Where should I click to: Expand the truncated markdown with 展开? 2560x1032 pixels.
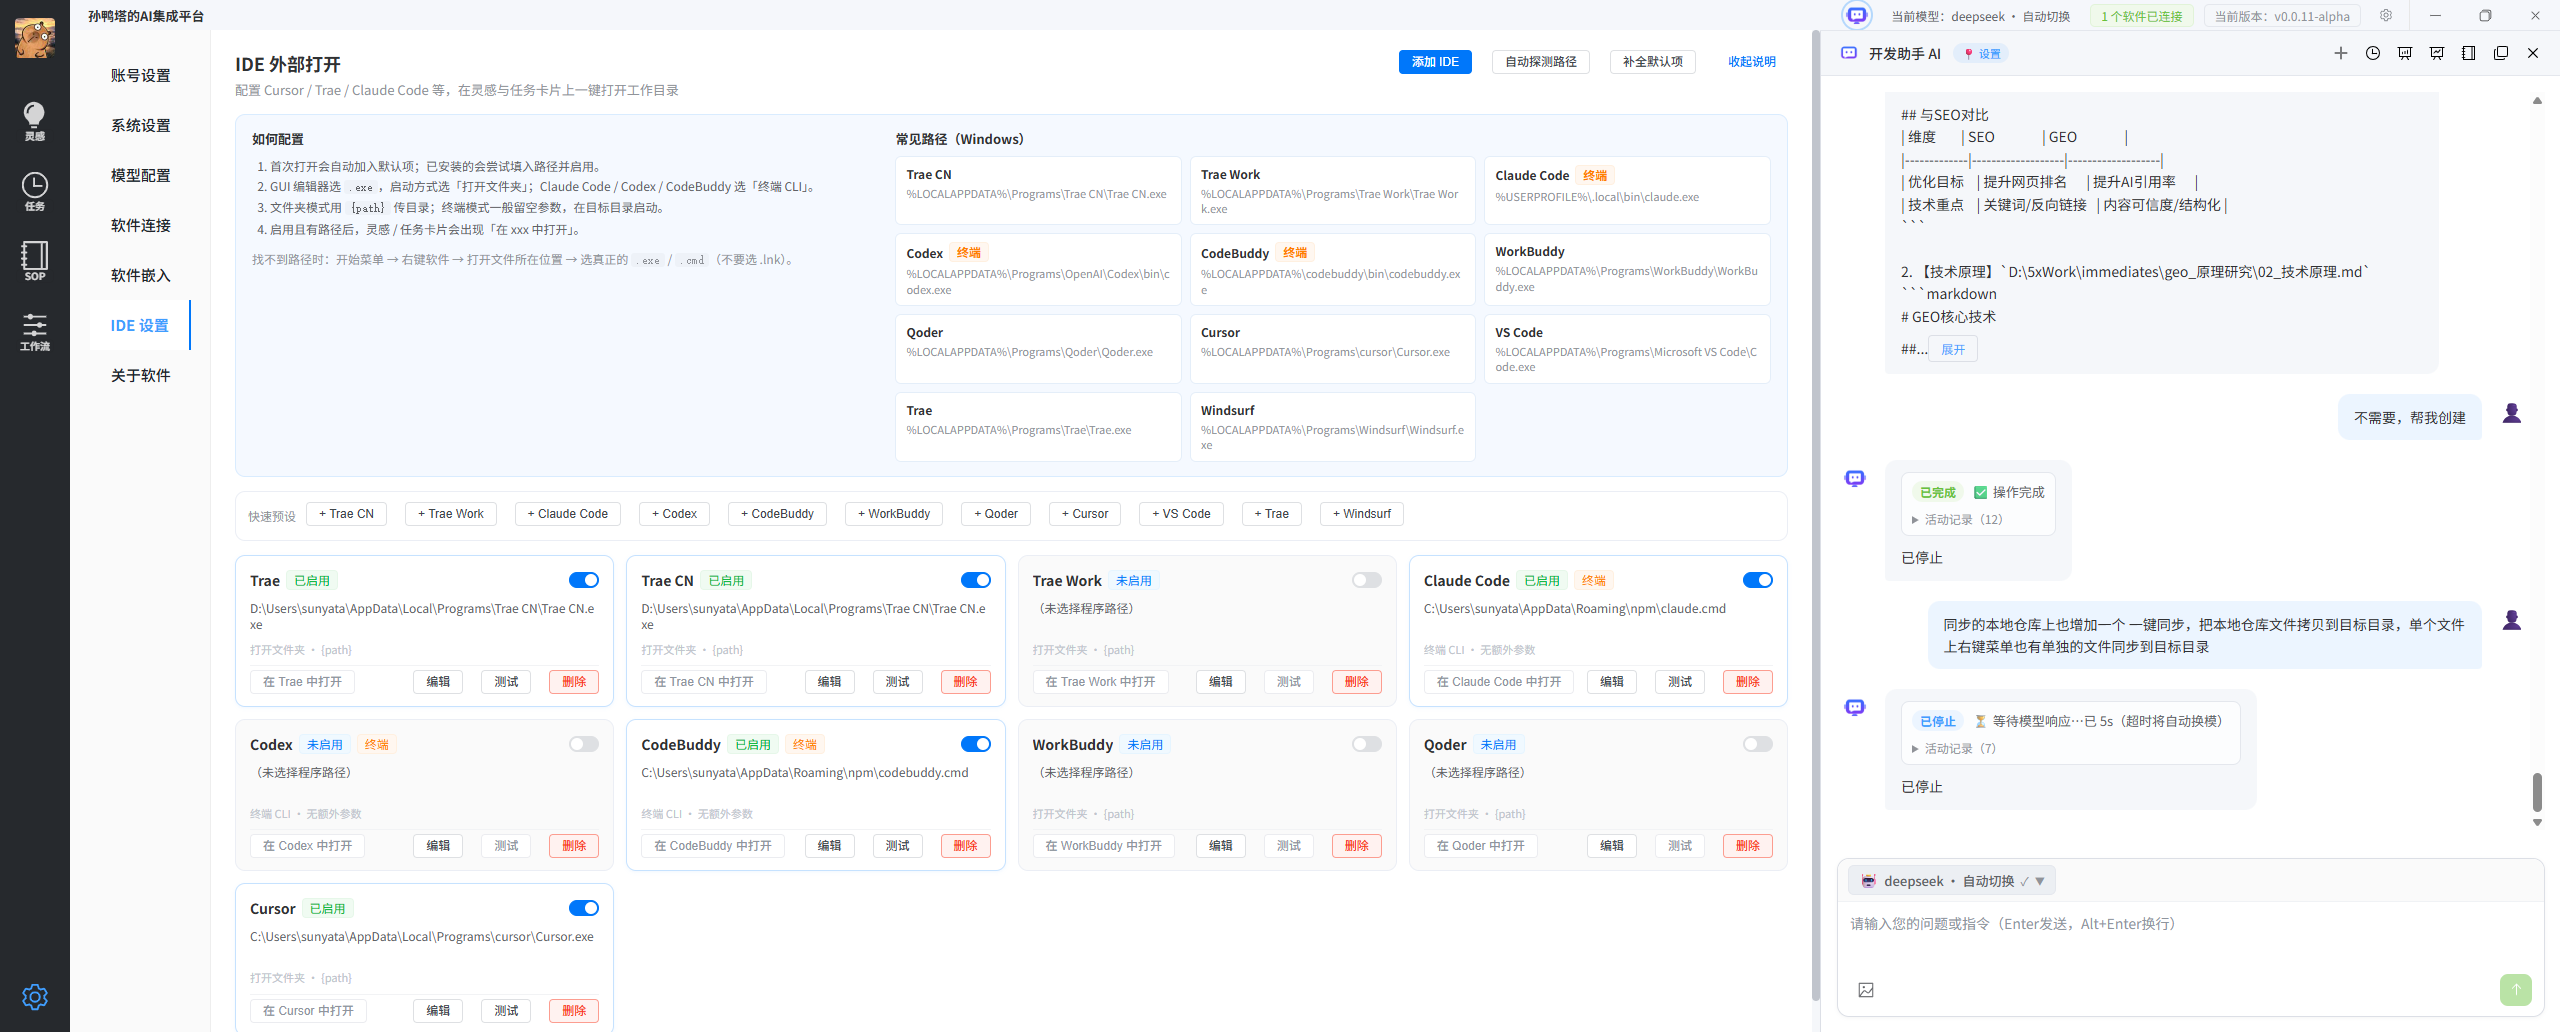1953,349
